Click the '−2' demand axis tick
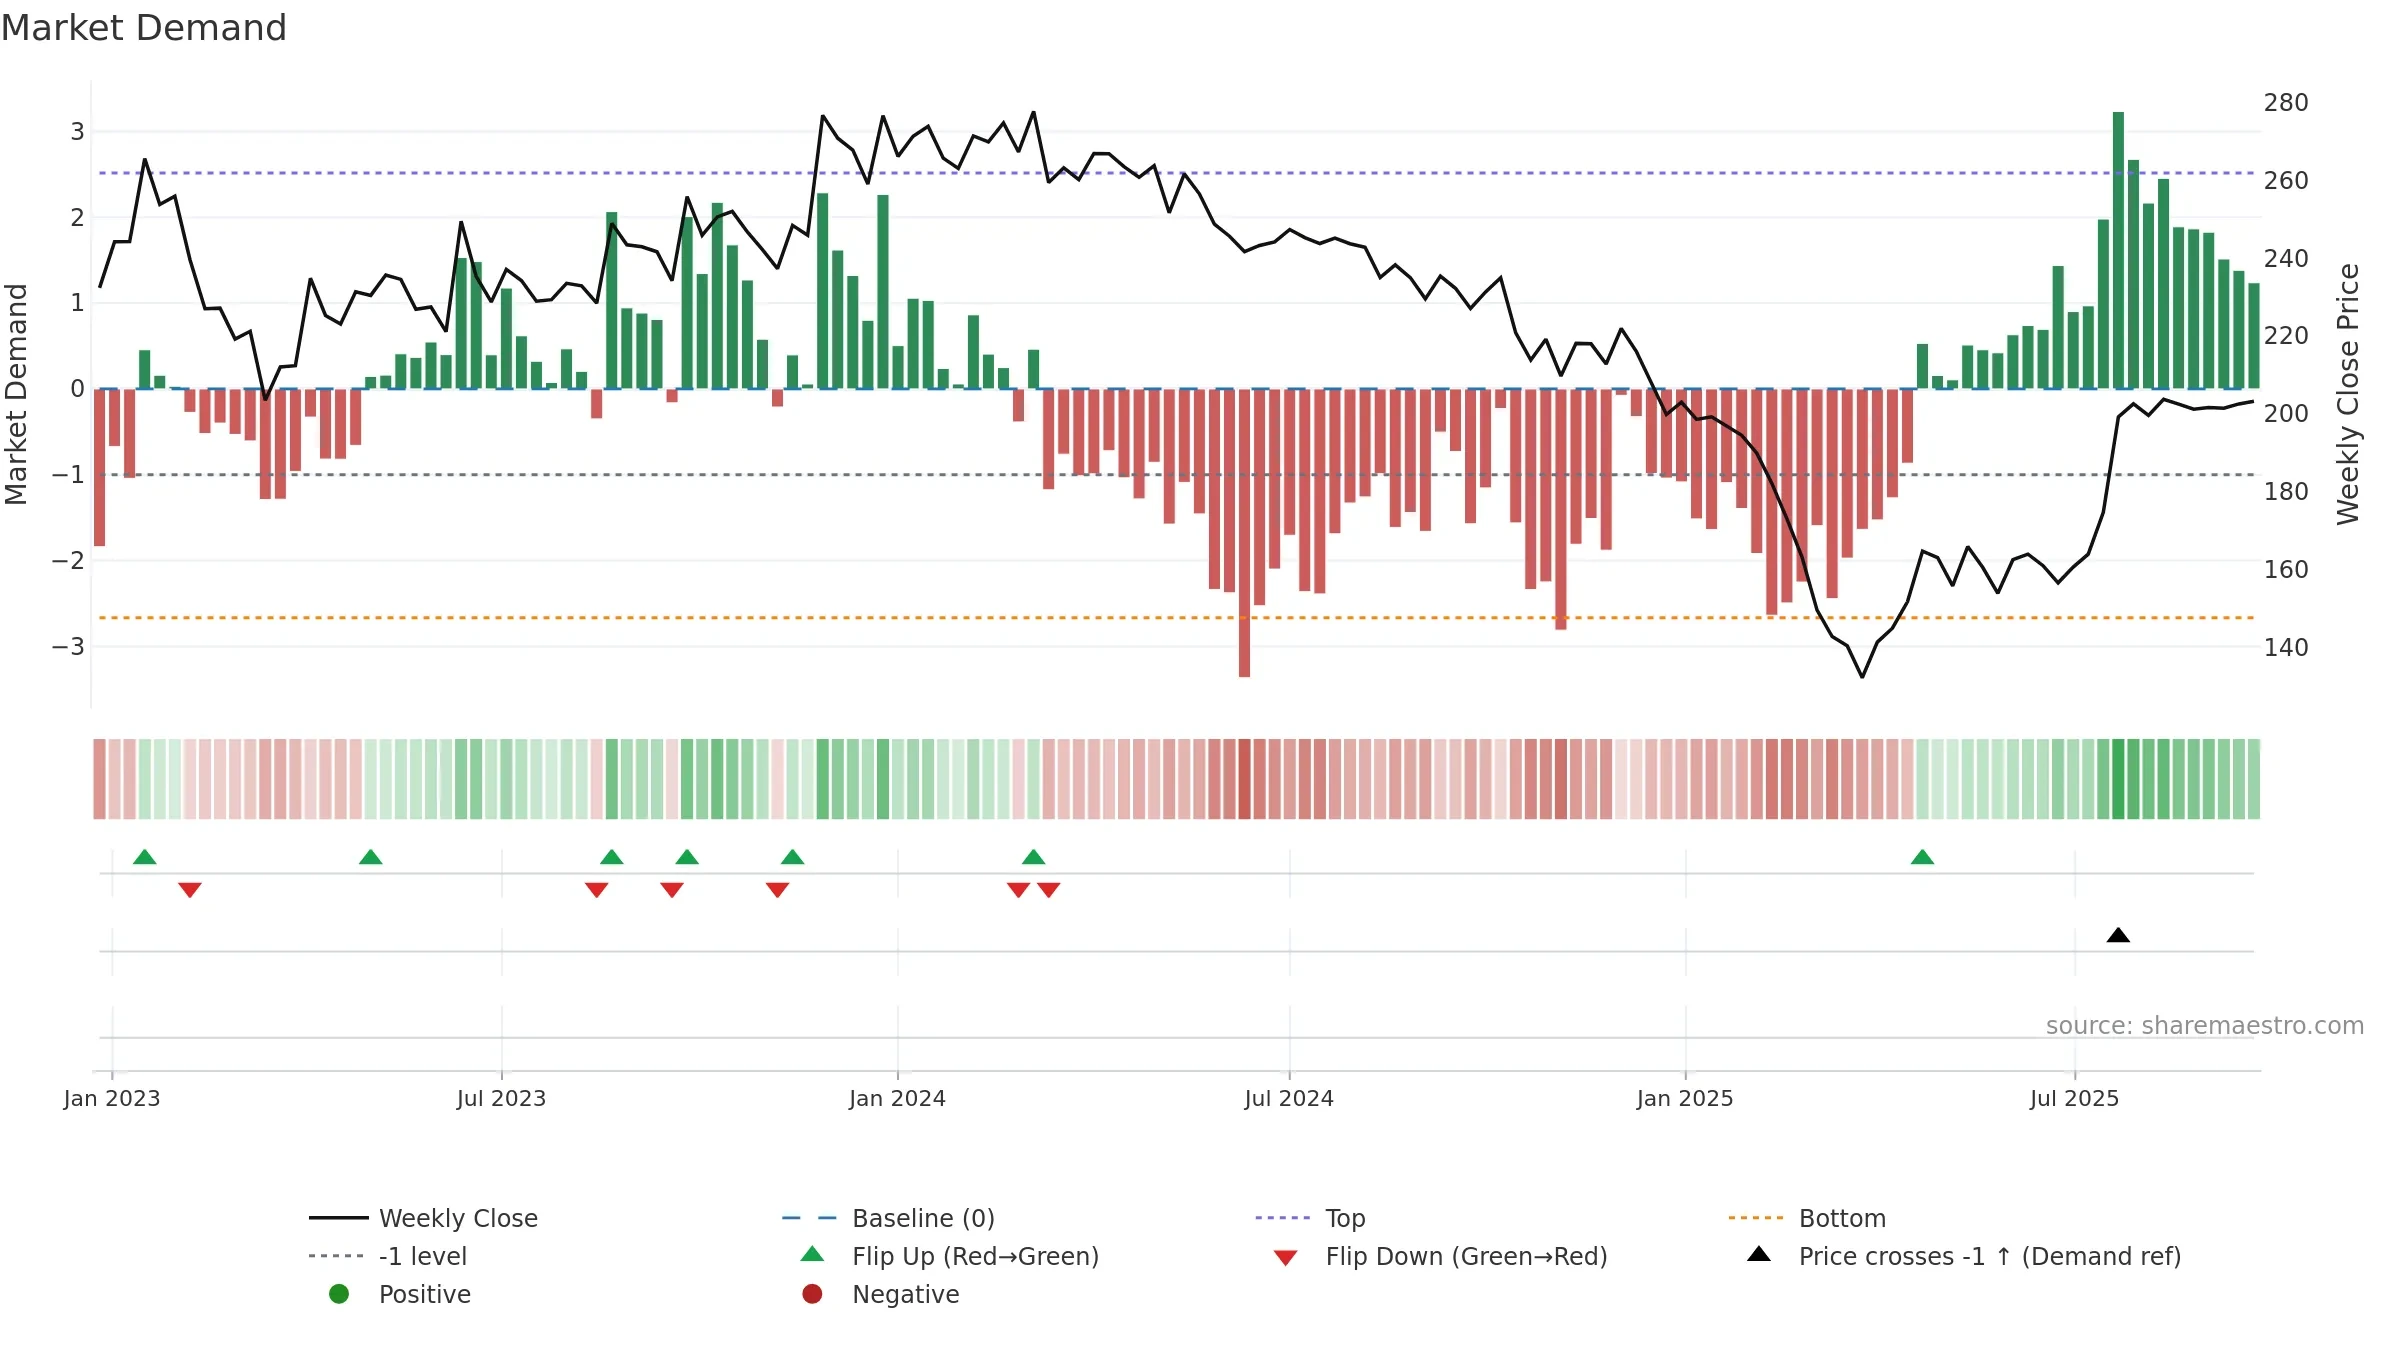The height and width of the screenshot is (1350, 2400). 68,560
